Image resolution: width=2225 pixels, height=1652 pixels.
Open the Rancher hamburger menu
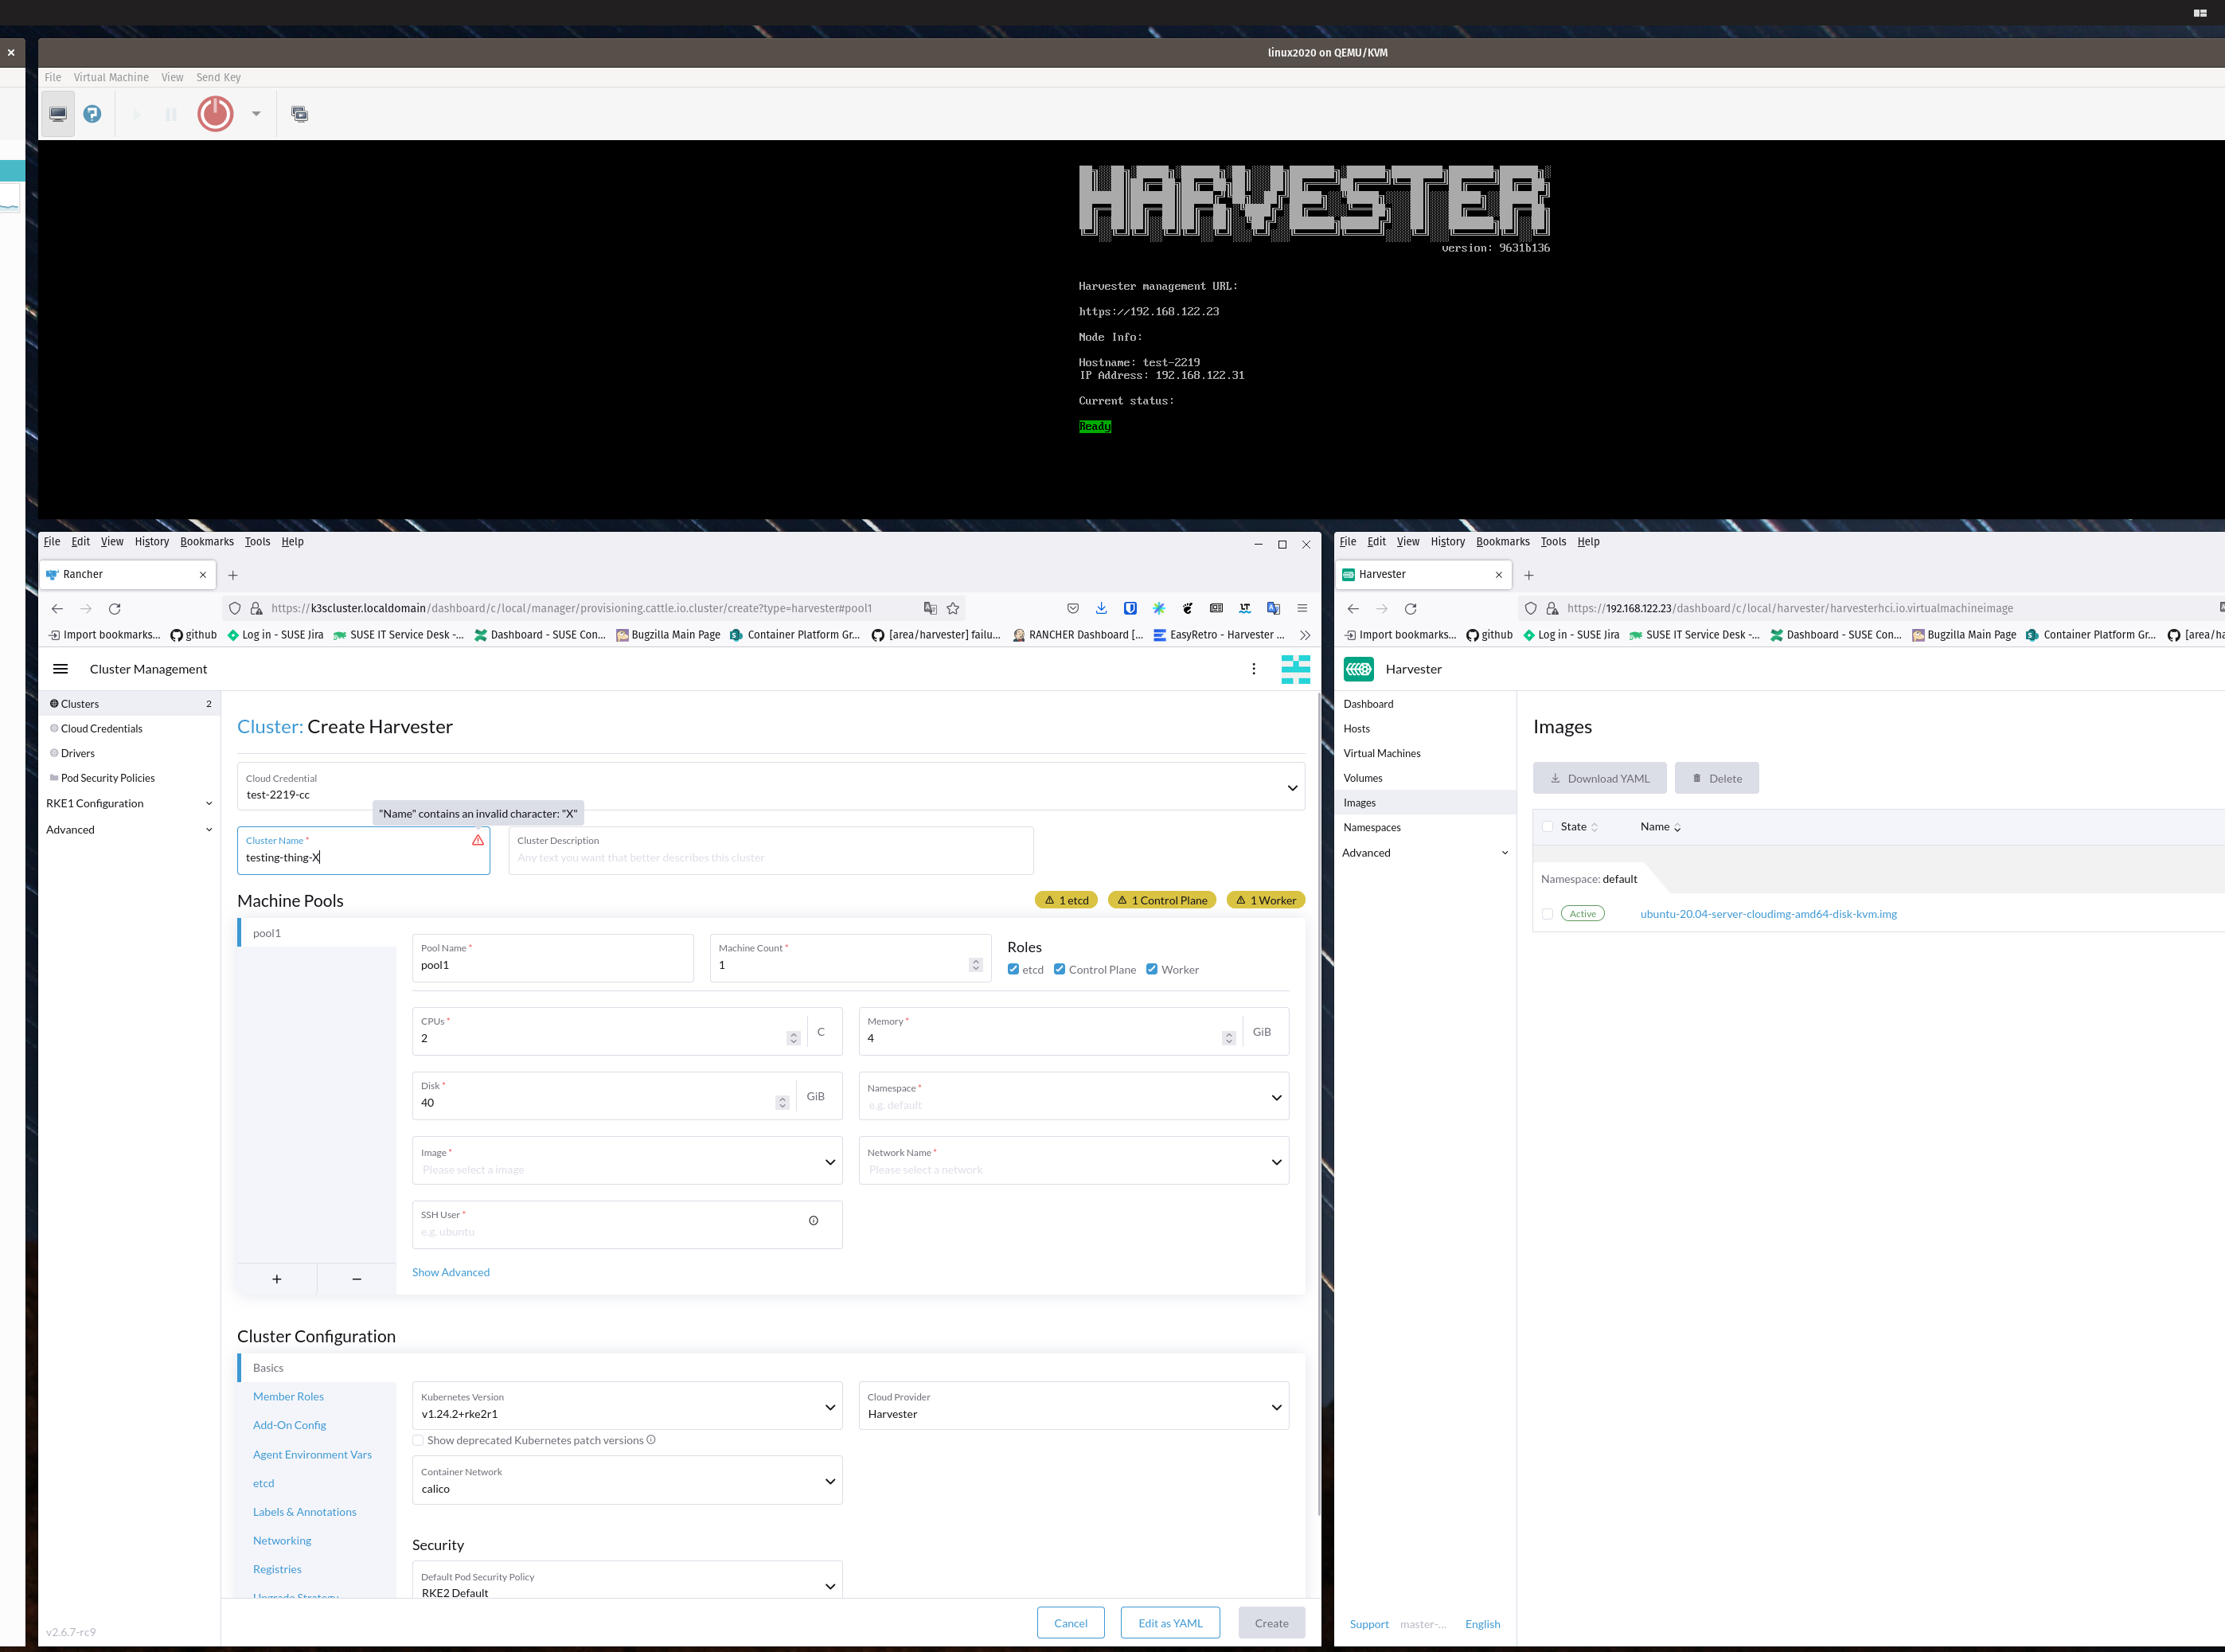tap(60, 668)
